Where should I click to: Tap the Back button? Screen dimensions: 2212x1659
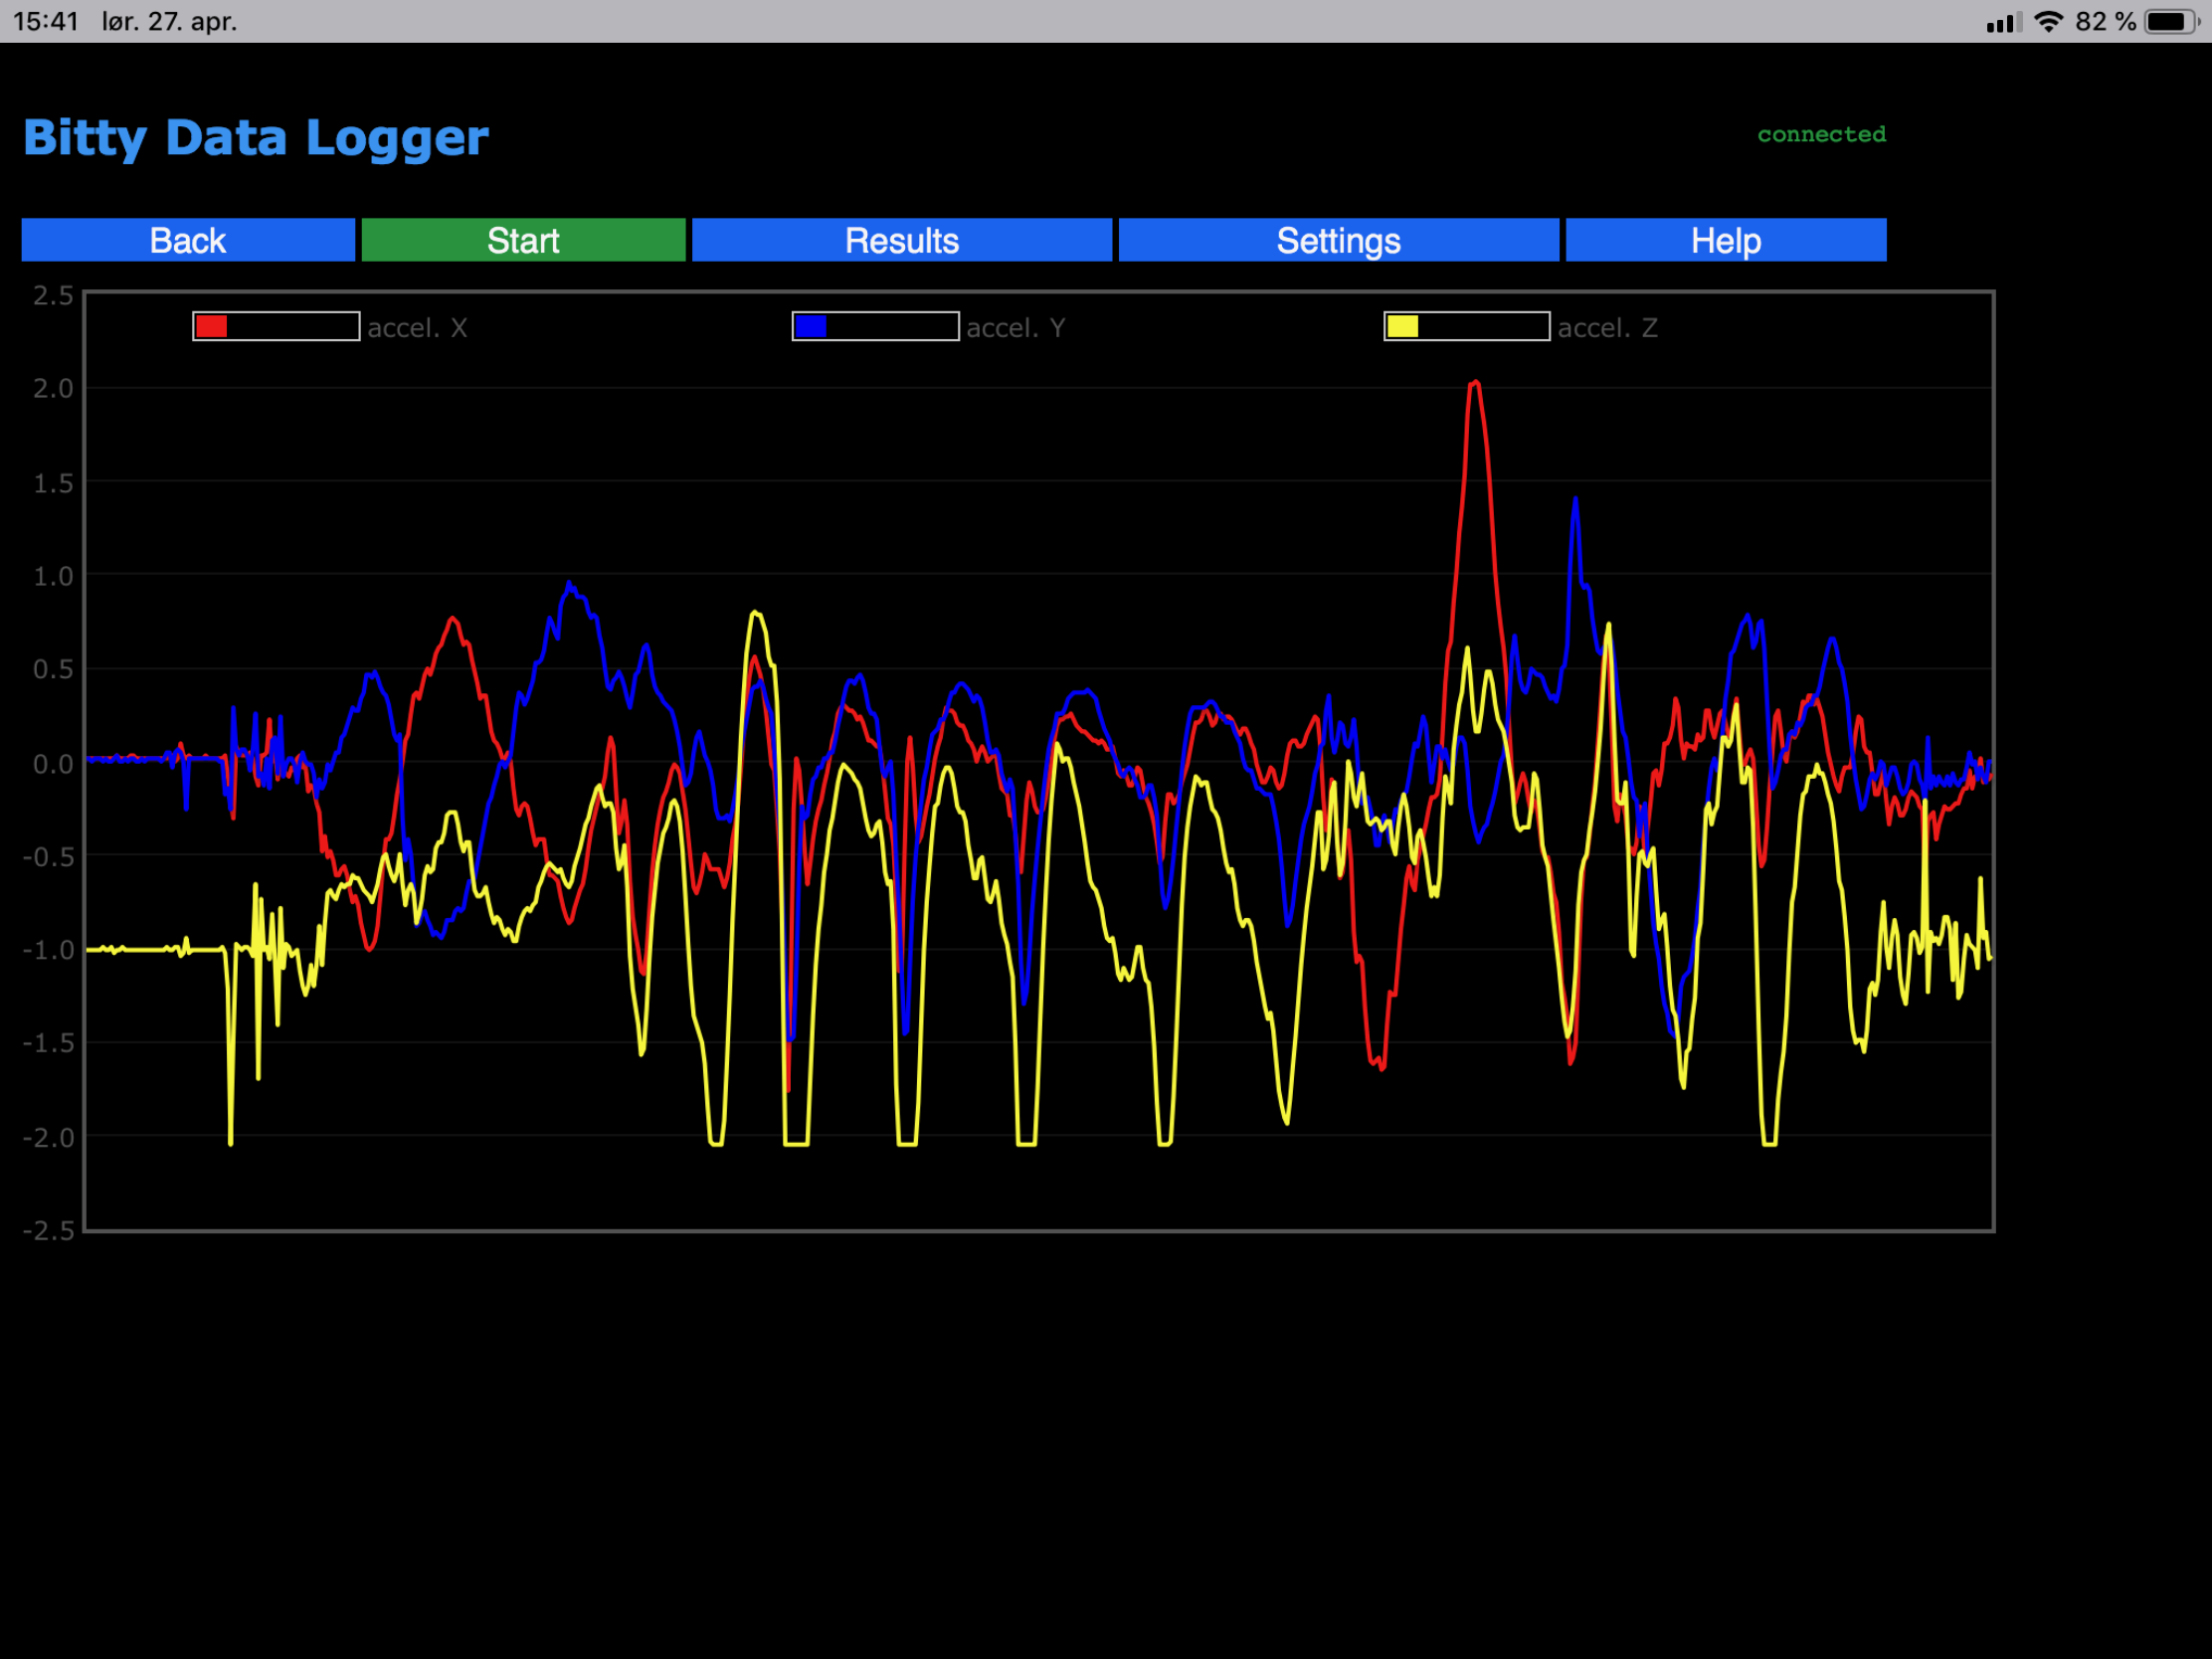[x=188, y=240]
